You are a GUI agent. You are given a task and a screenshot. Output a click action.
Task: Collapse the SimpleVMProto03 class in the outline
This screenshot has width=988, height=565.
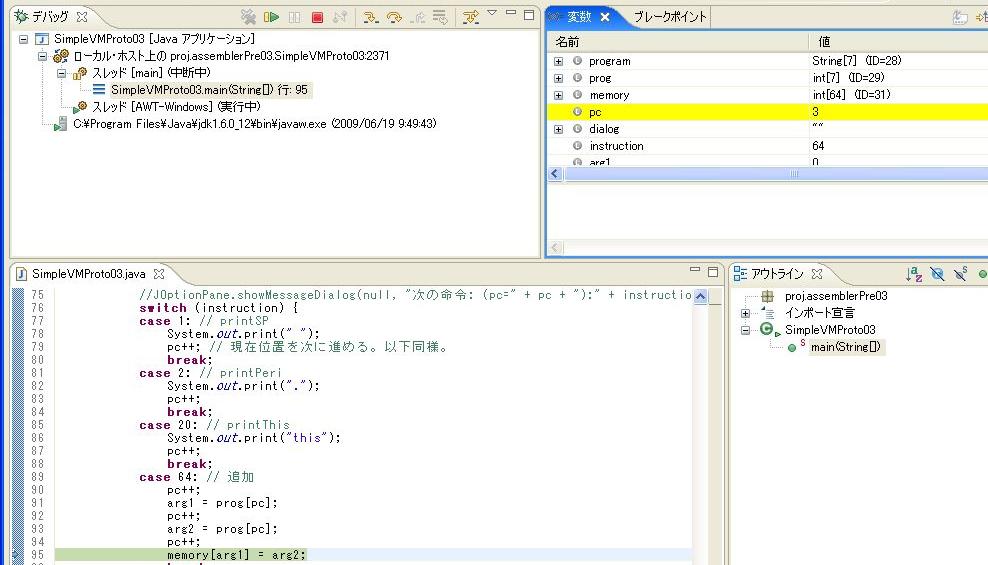[x=745, y=330]
